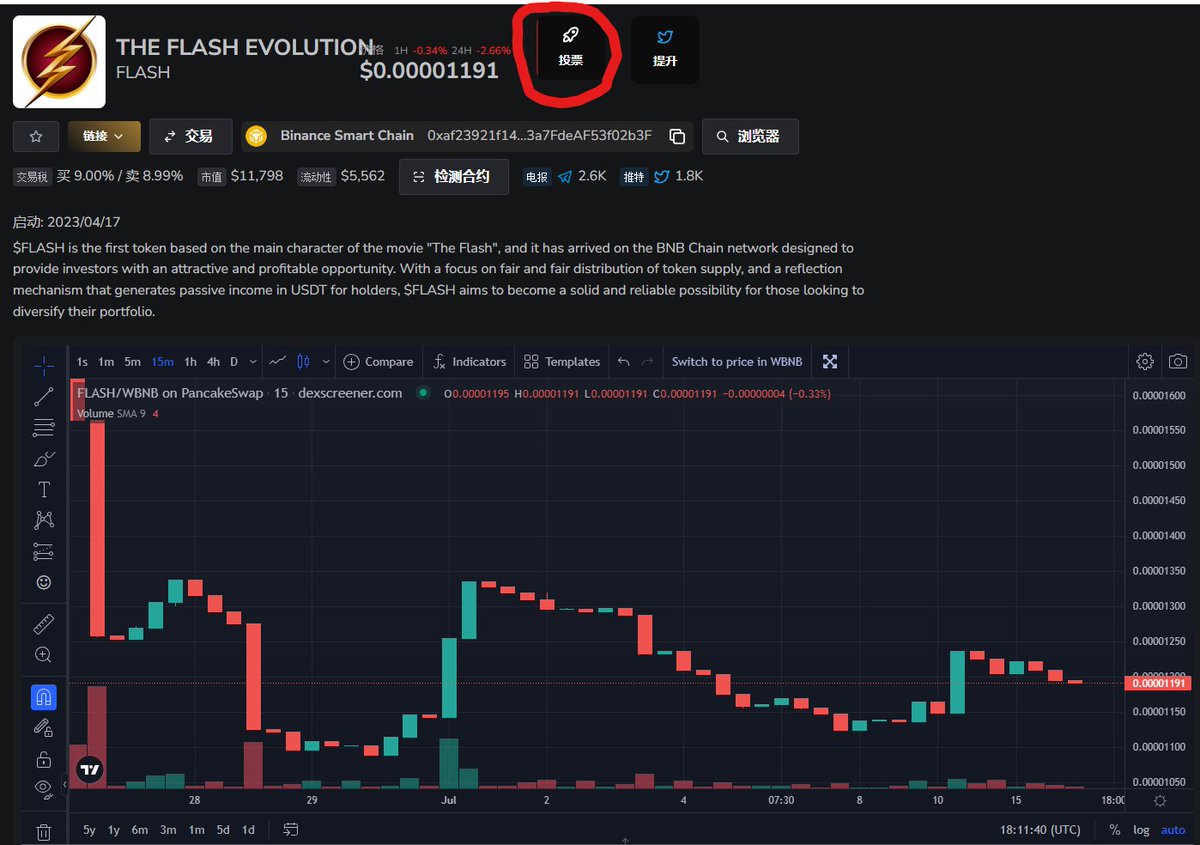The image size is (1200, 845).
Task: Click the time axis settings gear
Action: [1159, 800]
